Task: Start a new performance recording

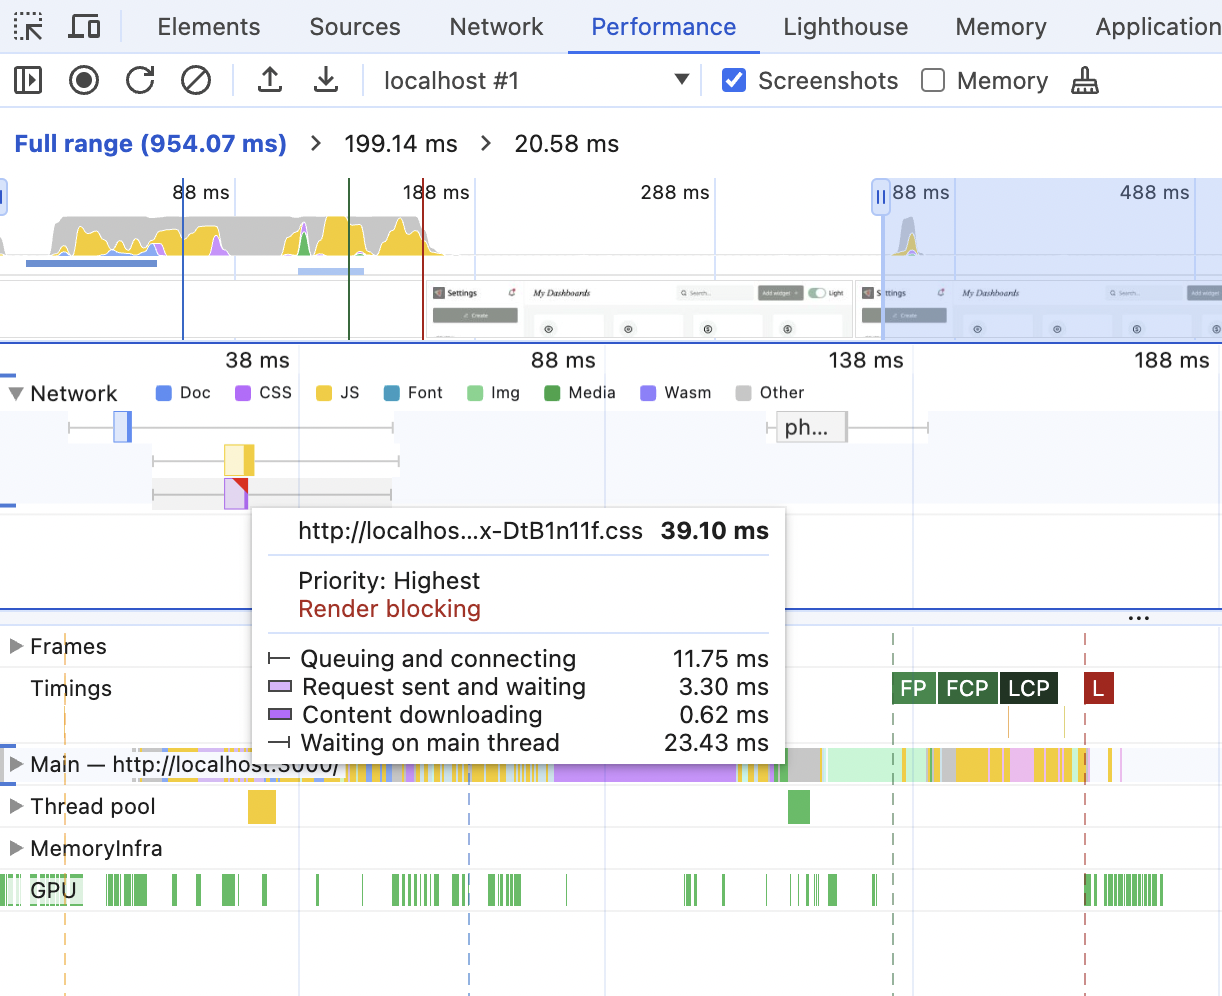Action: point(83,80)
